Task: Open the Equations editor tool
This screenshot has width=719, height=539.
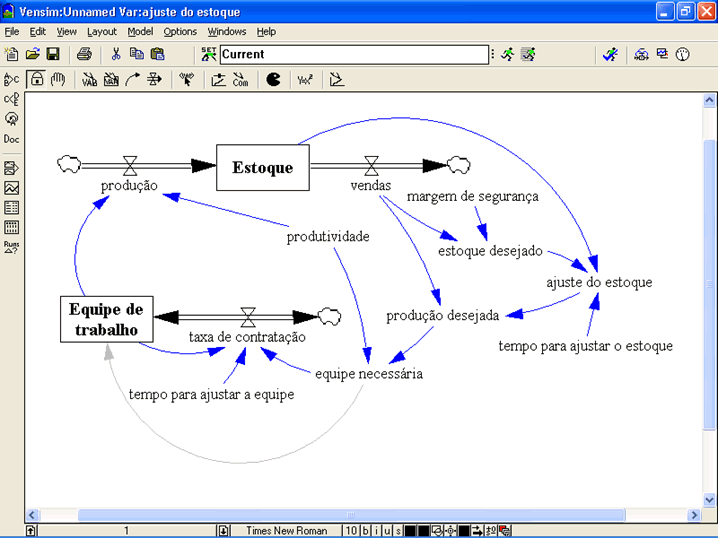Action: pyautogui.click(x=305, y=80)
